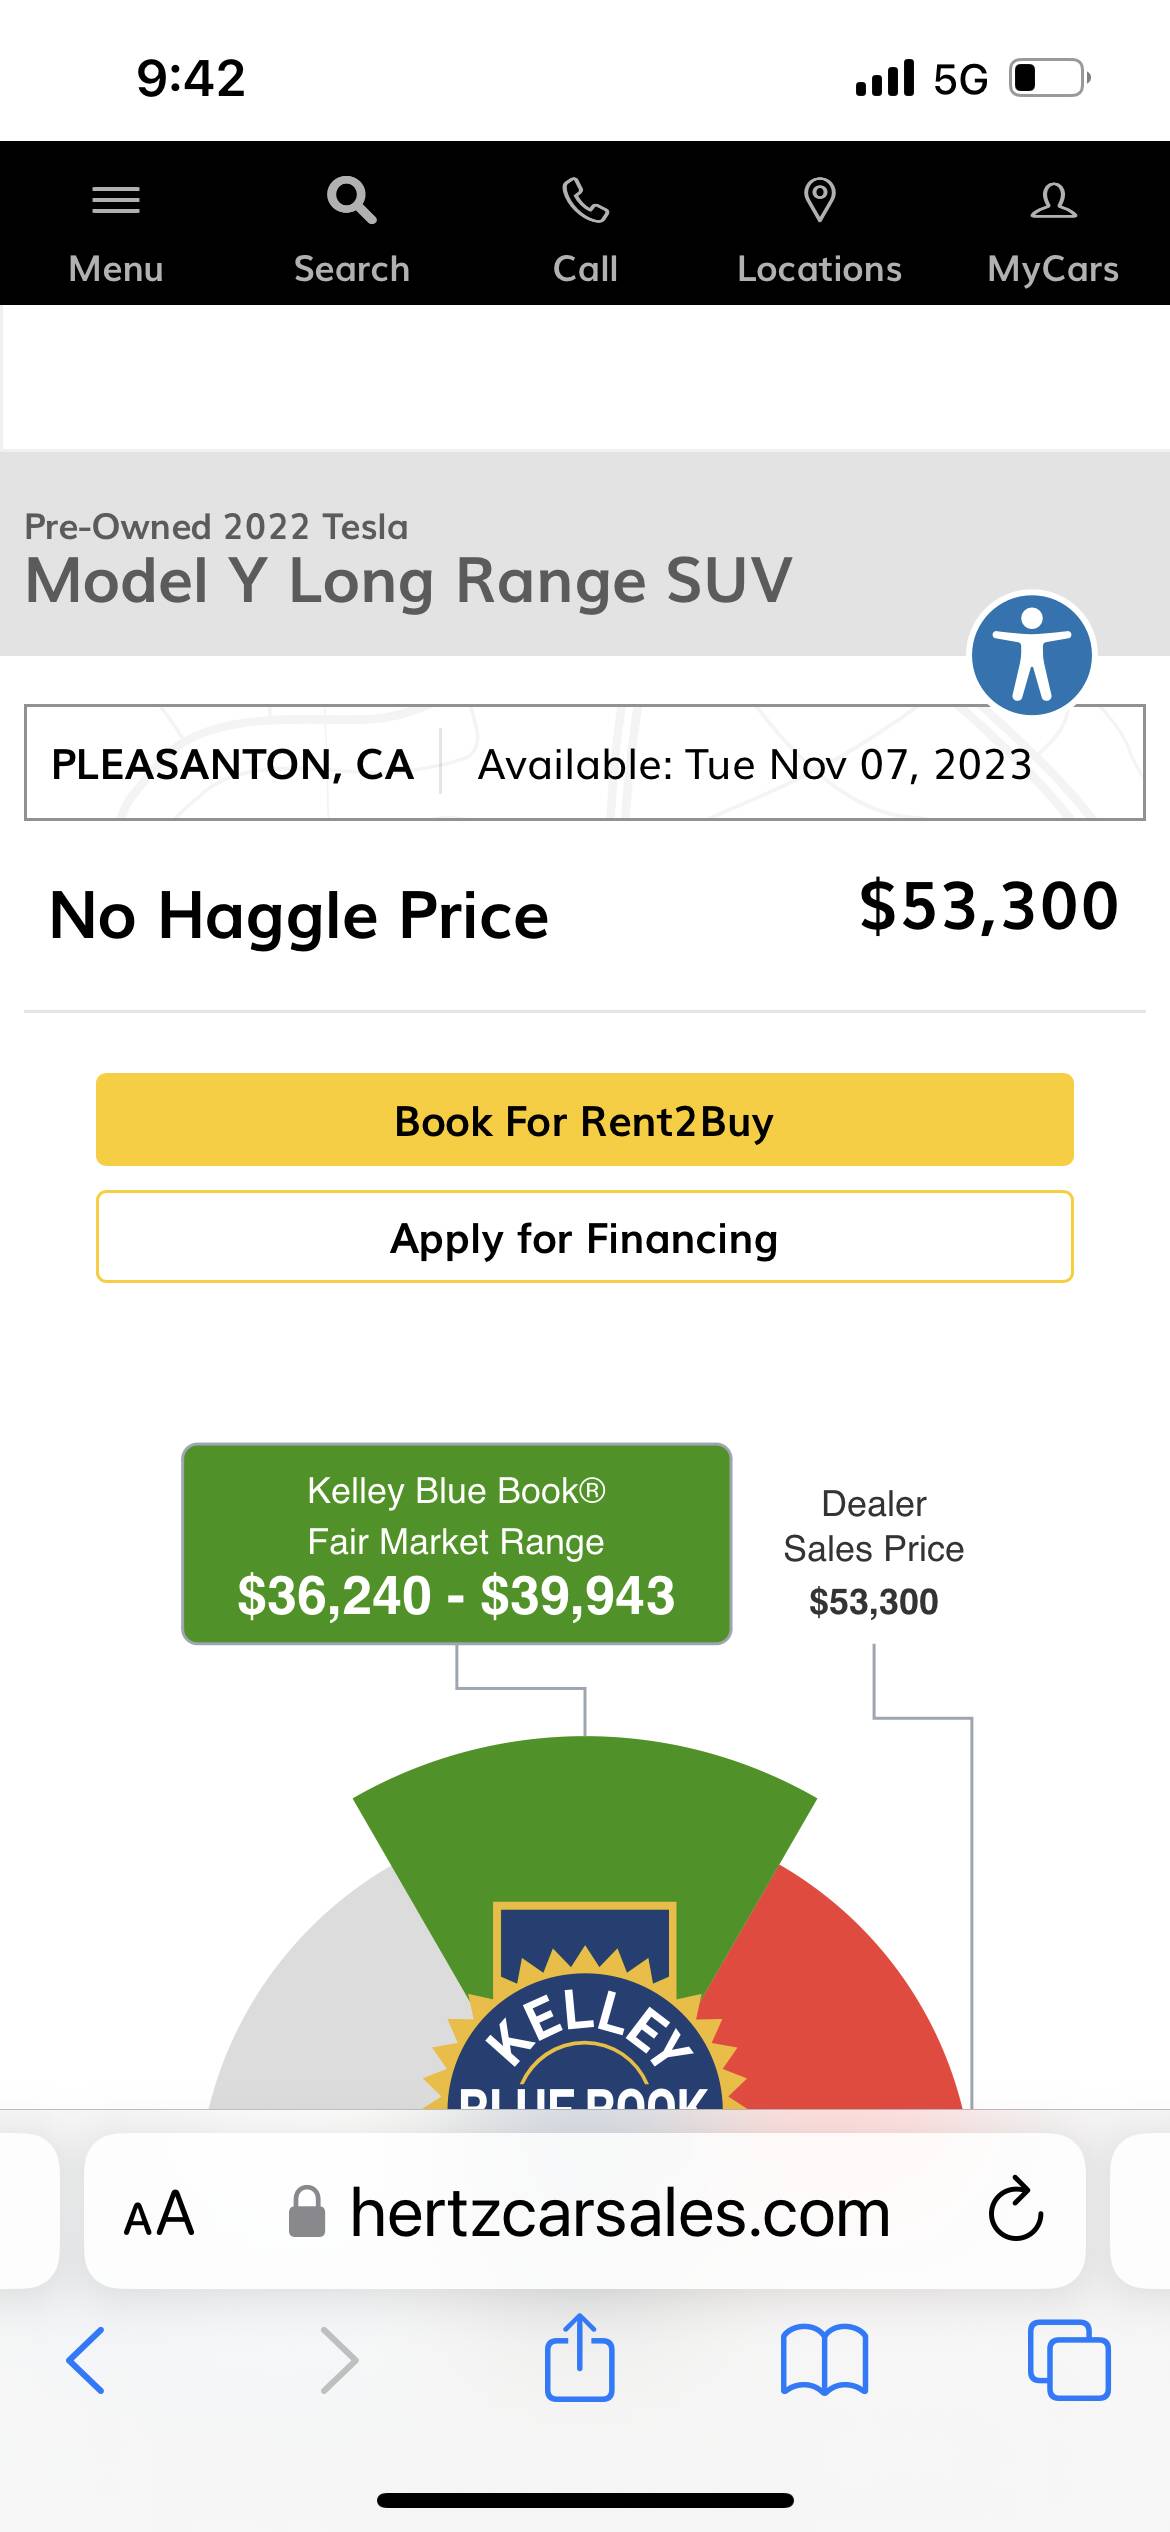Go back to previous page
The image size is (1170, 2532).
click(86, 2360)
